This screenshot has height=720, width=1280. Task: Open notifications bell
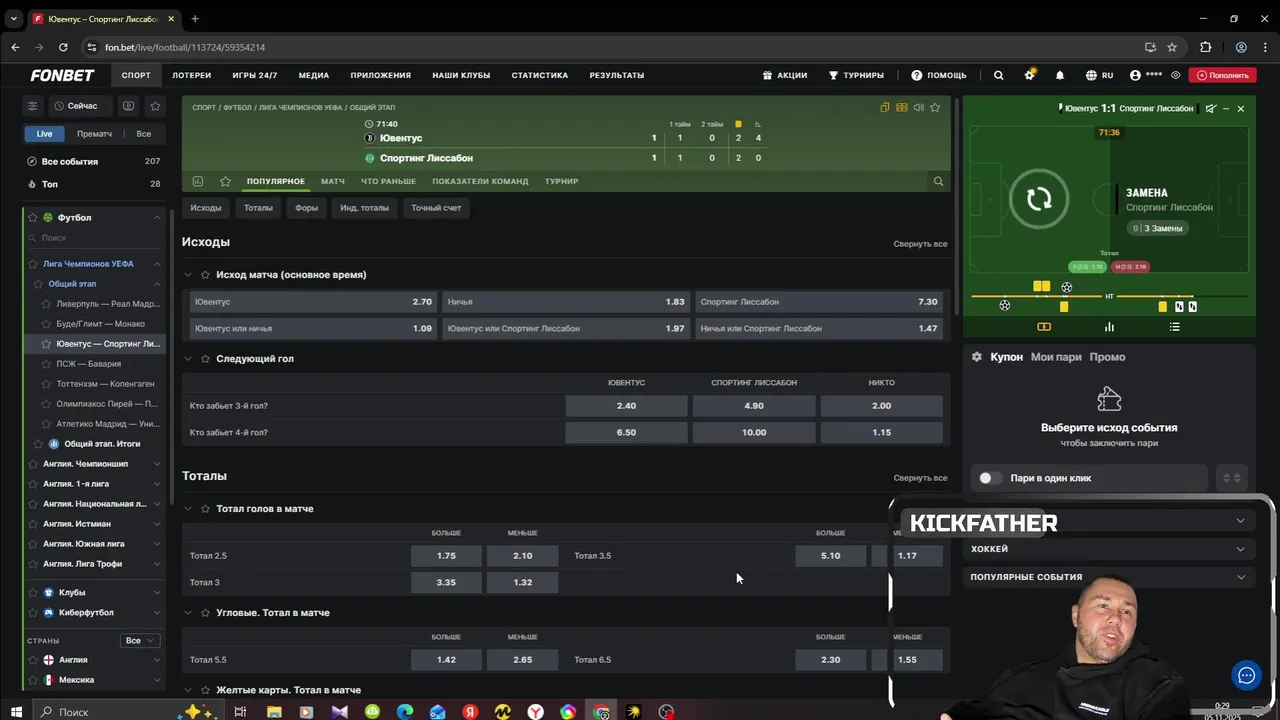point(1060,75)
